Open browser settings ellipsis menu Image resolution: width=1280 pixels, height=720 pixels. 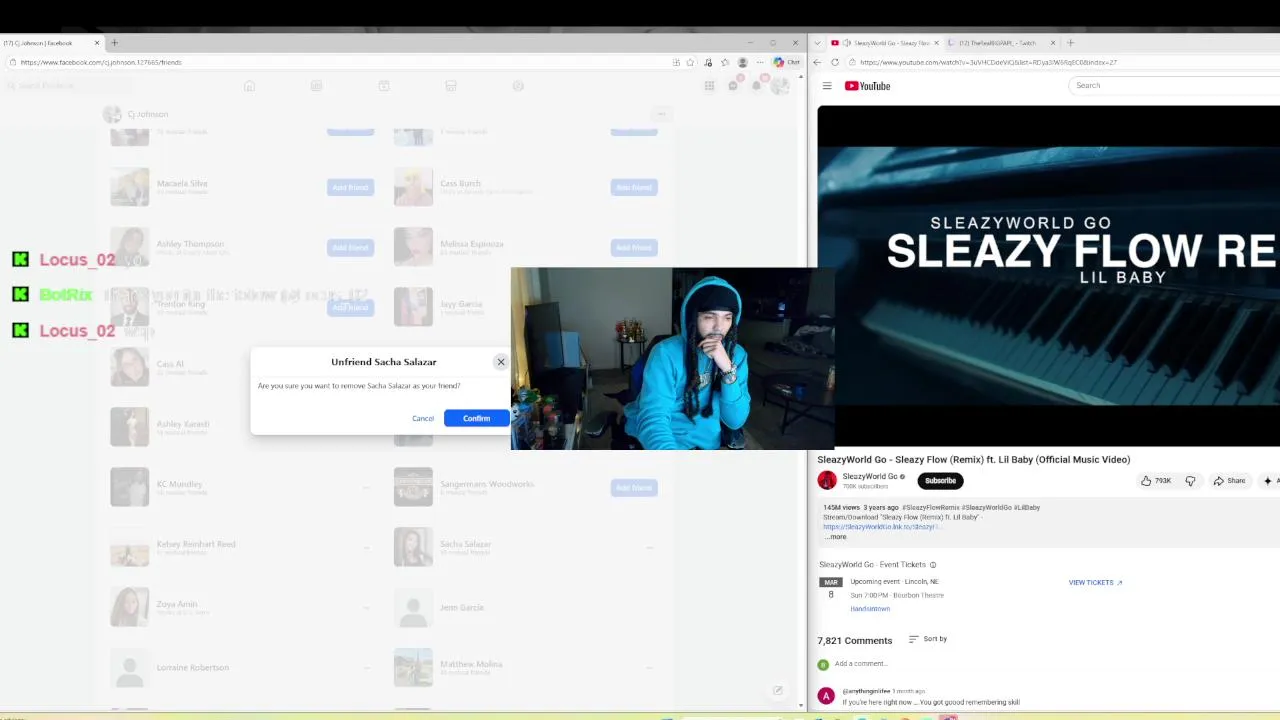759,62
